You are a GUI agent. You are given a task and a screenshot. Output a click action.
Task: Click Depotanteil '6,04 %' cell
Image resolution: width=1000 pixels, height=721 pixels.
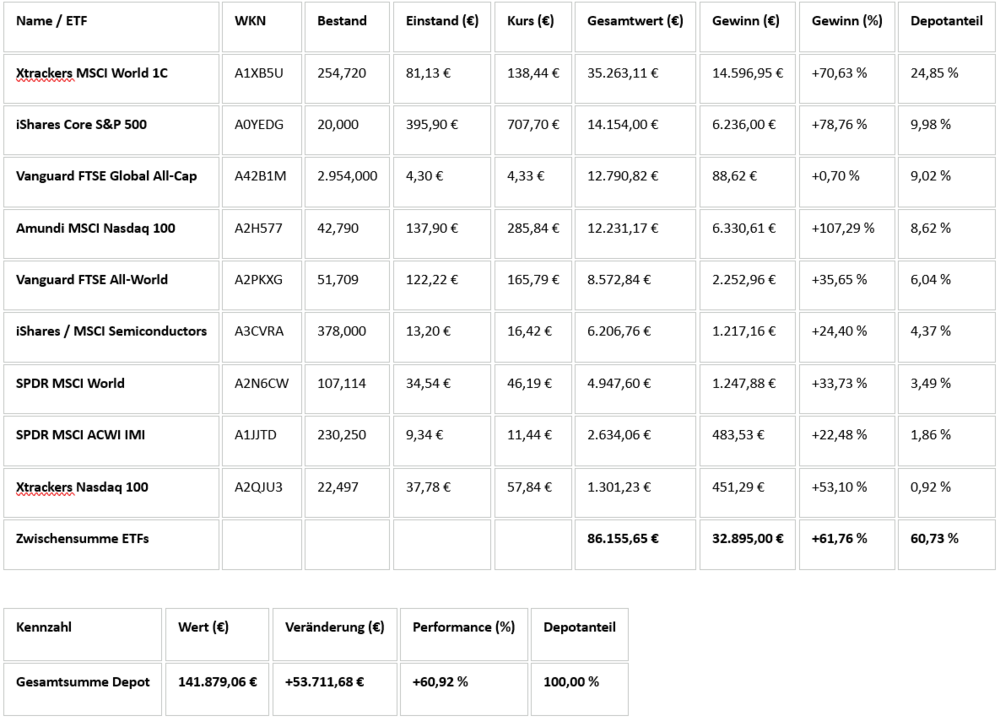click(946, 286)
